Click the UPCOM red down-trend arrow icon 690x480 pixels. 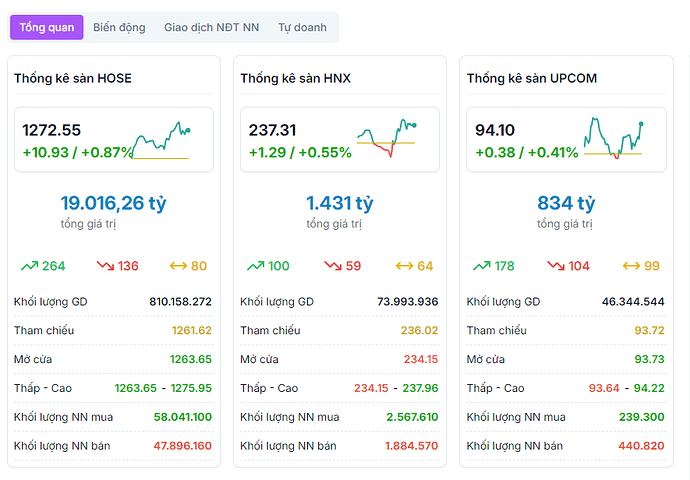click(x=557, y=266)
